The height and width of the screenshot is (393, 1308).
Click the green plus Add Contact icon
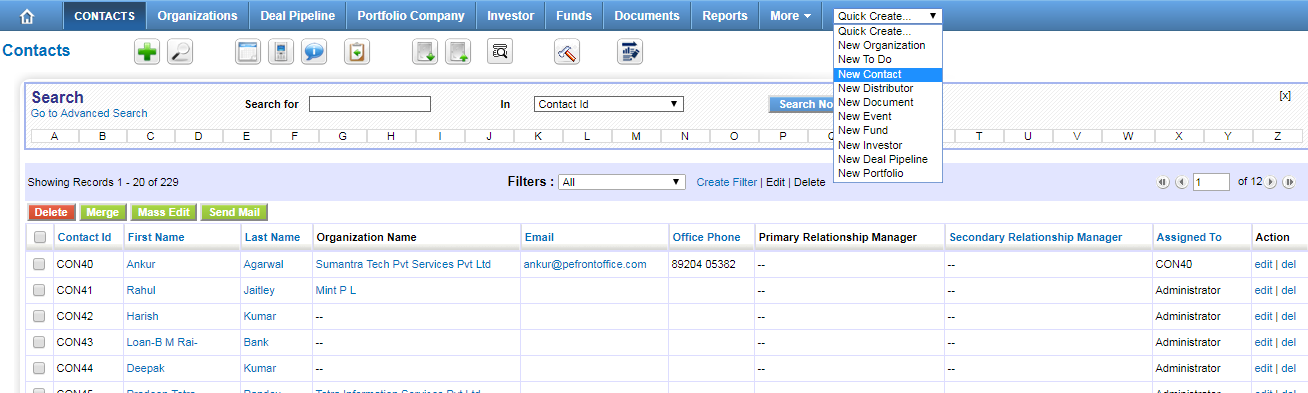tap(147, 52)
